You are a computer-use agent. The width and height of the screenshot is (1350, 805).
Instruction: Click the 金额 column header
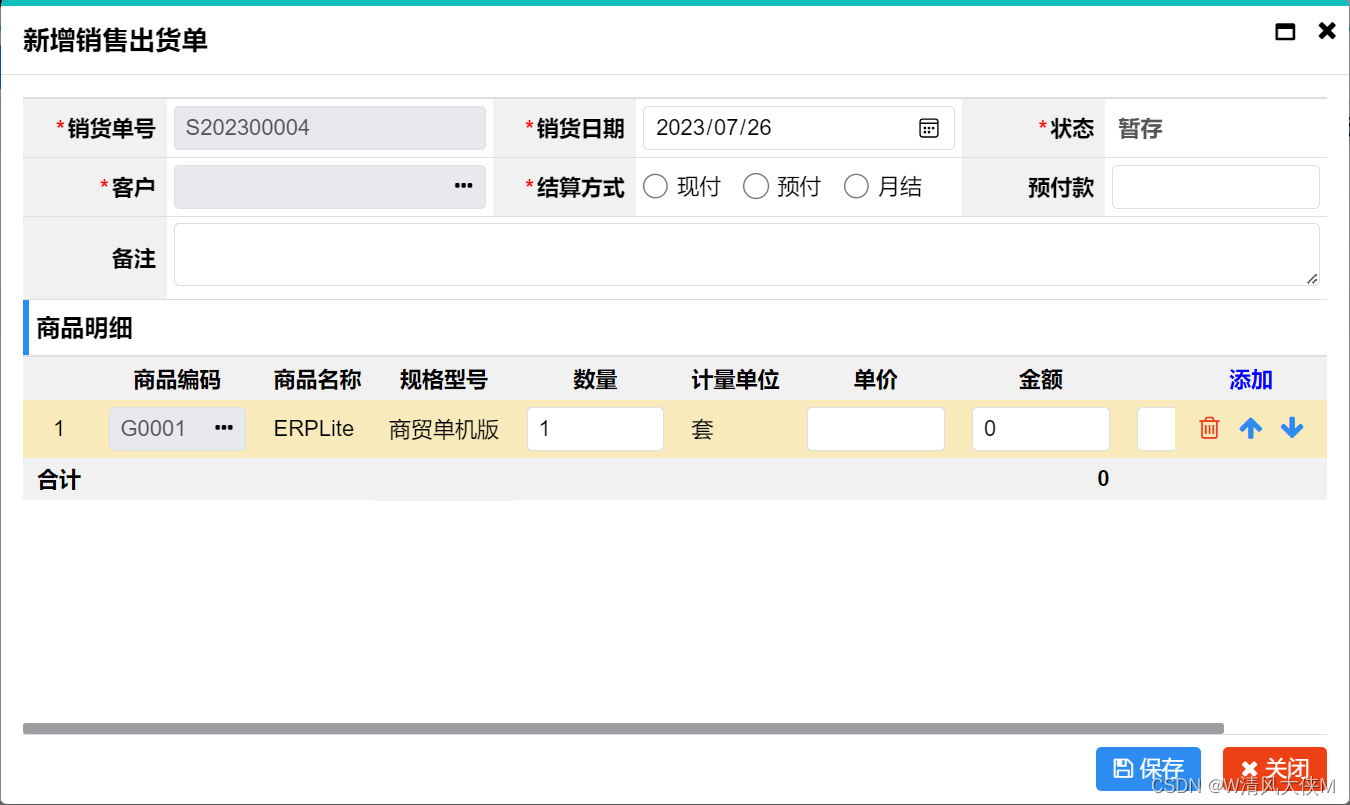[x=1041, y=380]
